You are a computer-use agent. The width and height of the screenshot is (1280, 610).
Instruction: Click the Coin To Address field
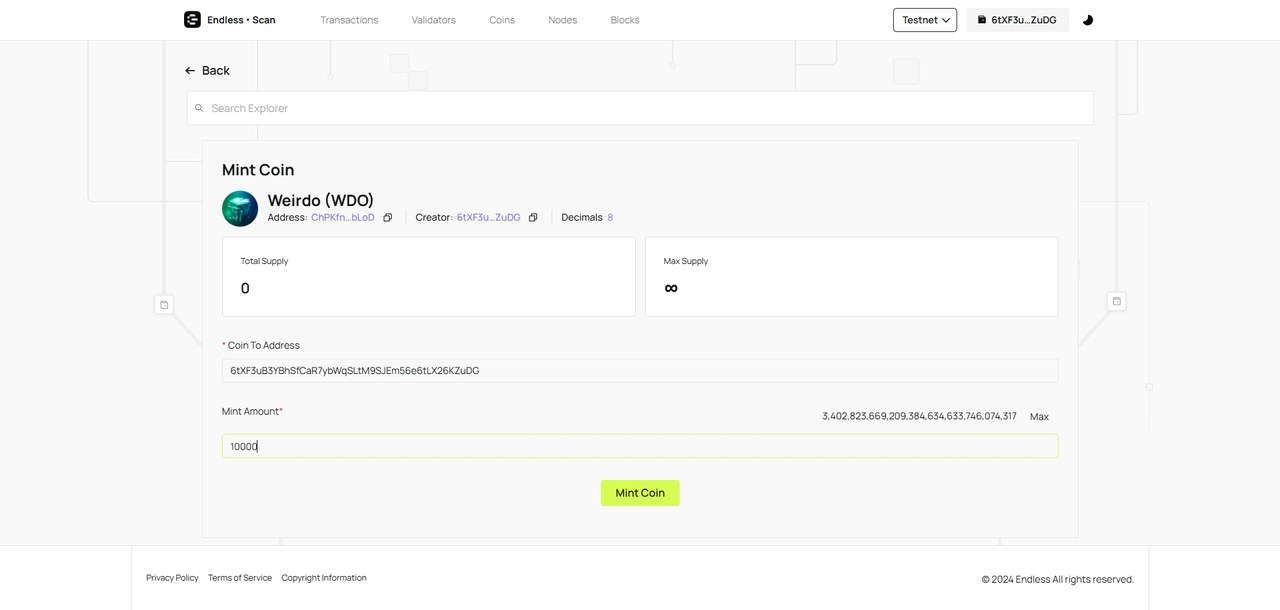coord(640,371)
